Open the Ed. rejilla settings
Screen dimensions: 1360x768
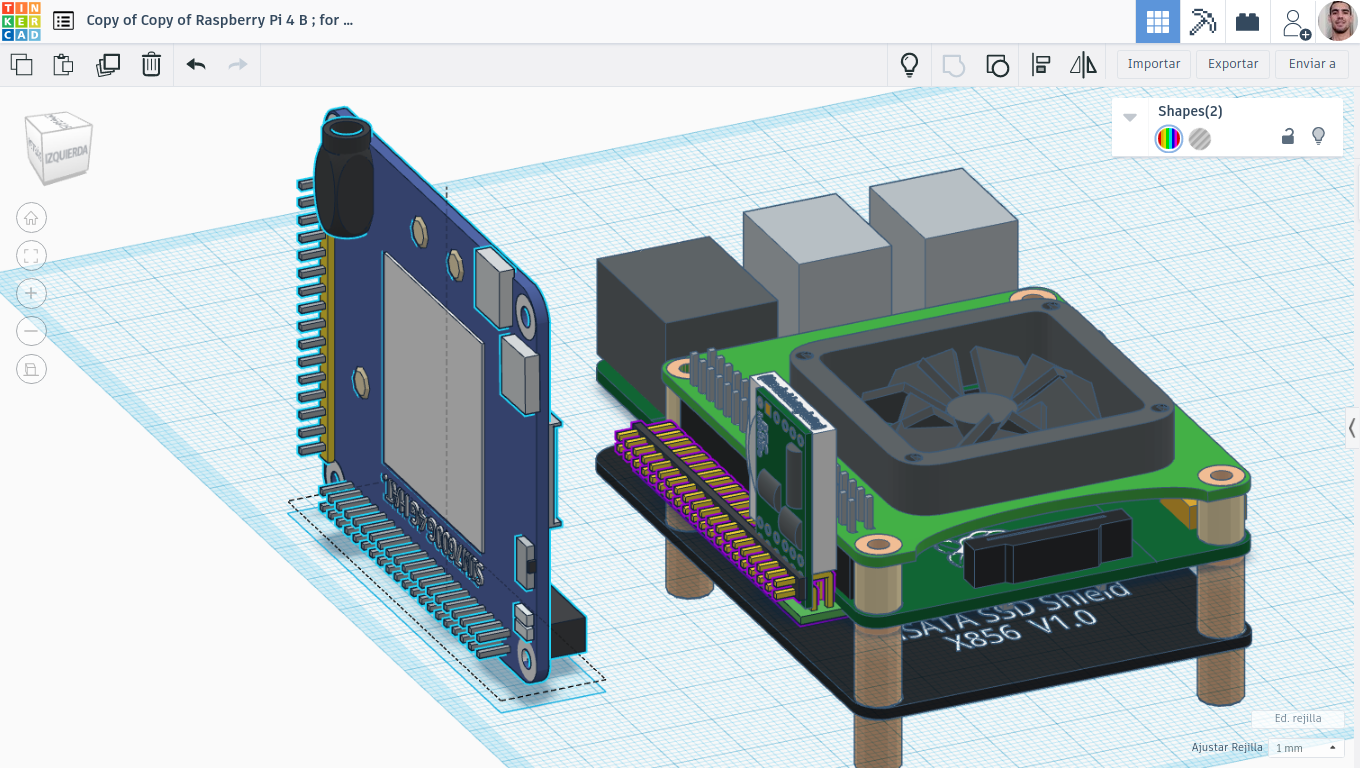[x=1298, y=718]
